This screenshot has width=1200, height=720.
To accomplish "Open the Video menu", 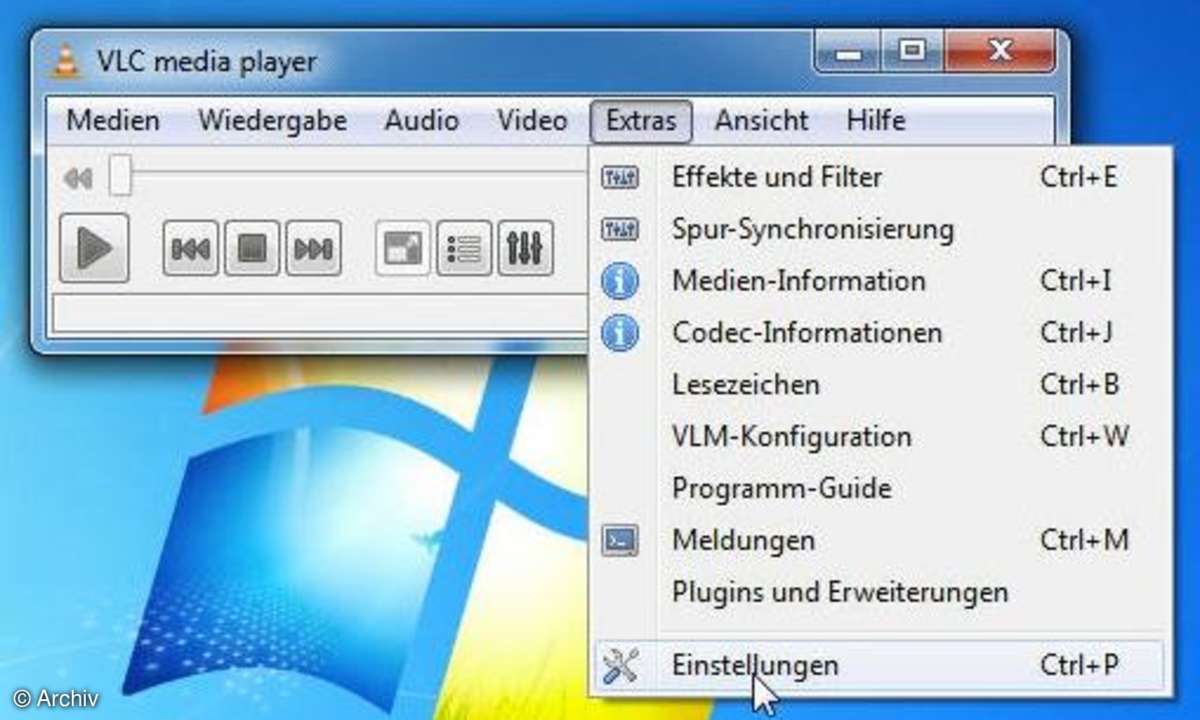I will tap(533, 121).
